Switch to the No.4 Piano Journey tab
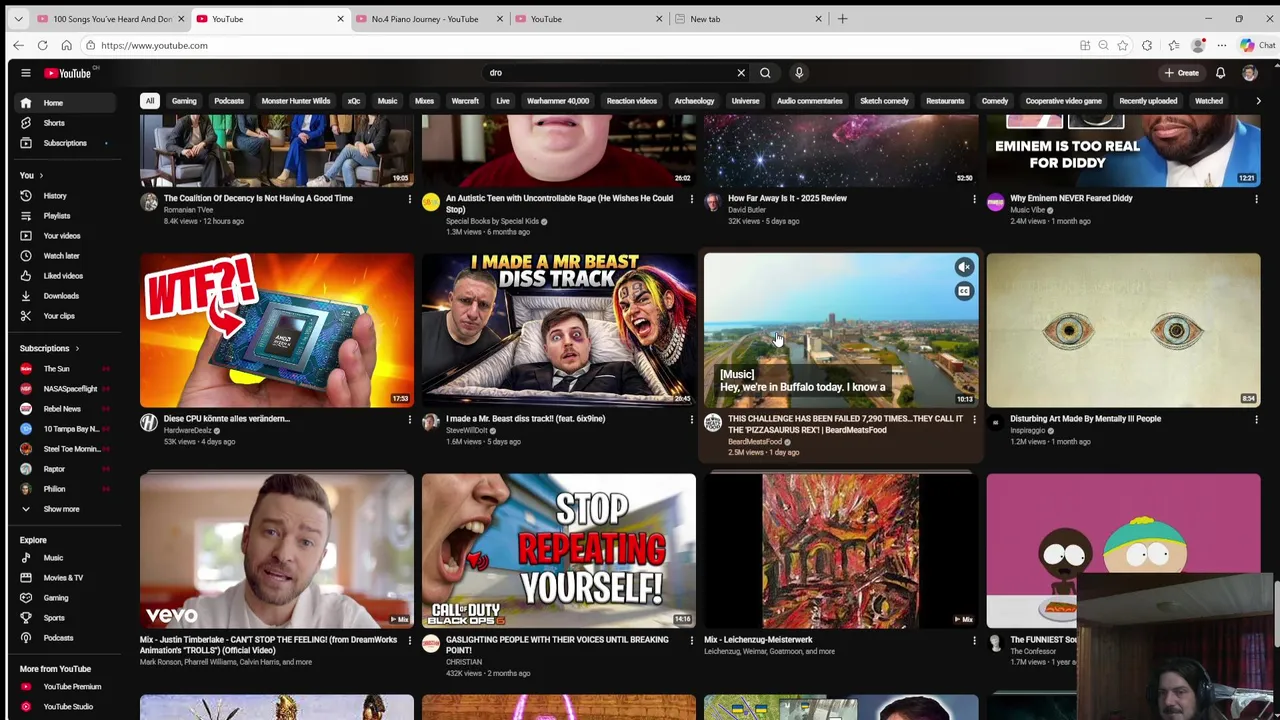 [424, 19]
